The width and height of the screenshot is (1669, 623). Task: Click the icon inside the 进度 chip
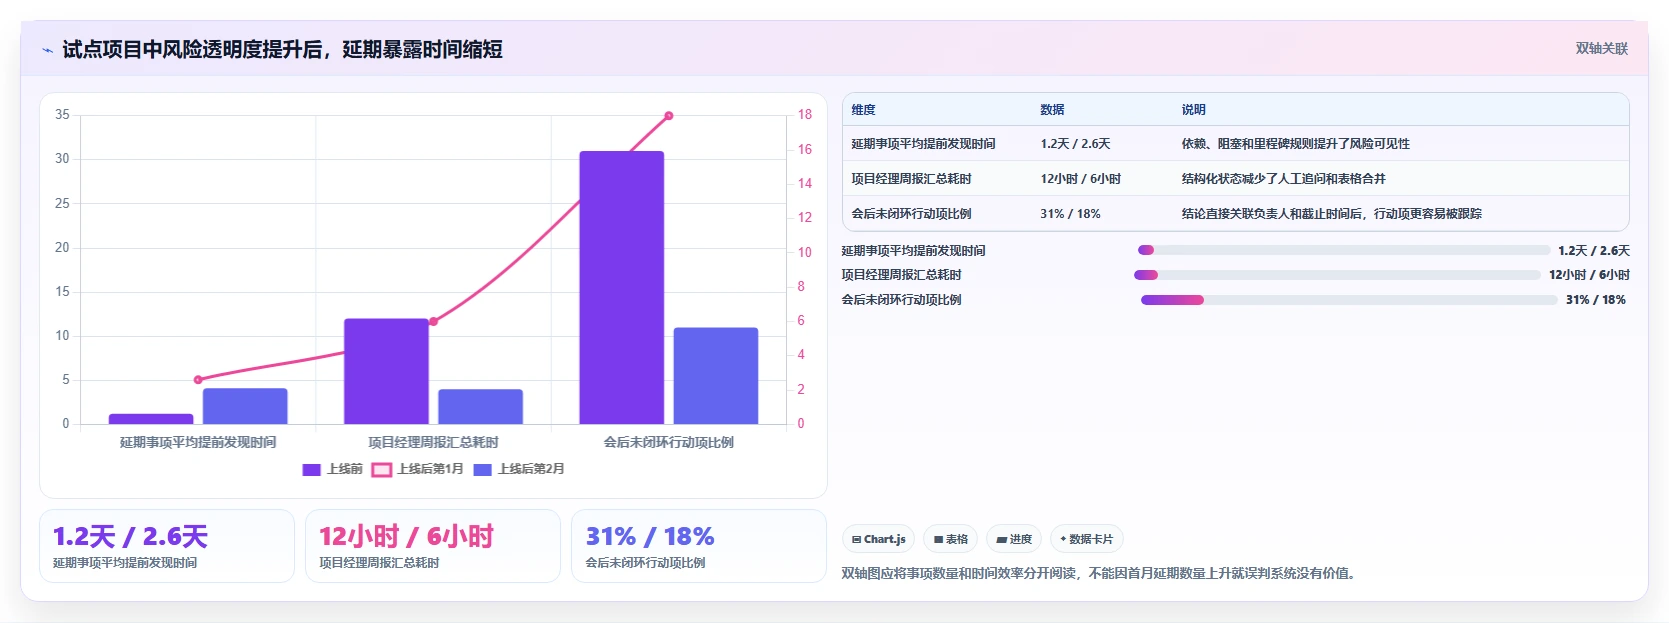[x=1001, y=540]
